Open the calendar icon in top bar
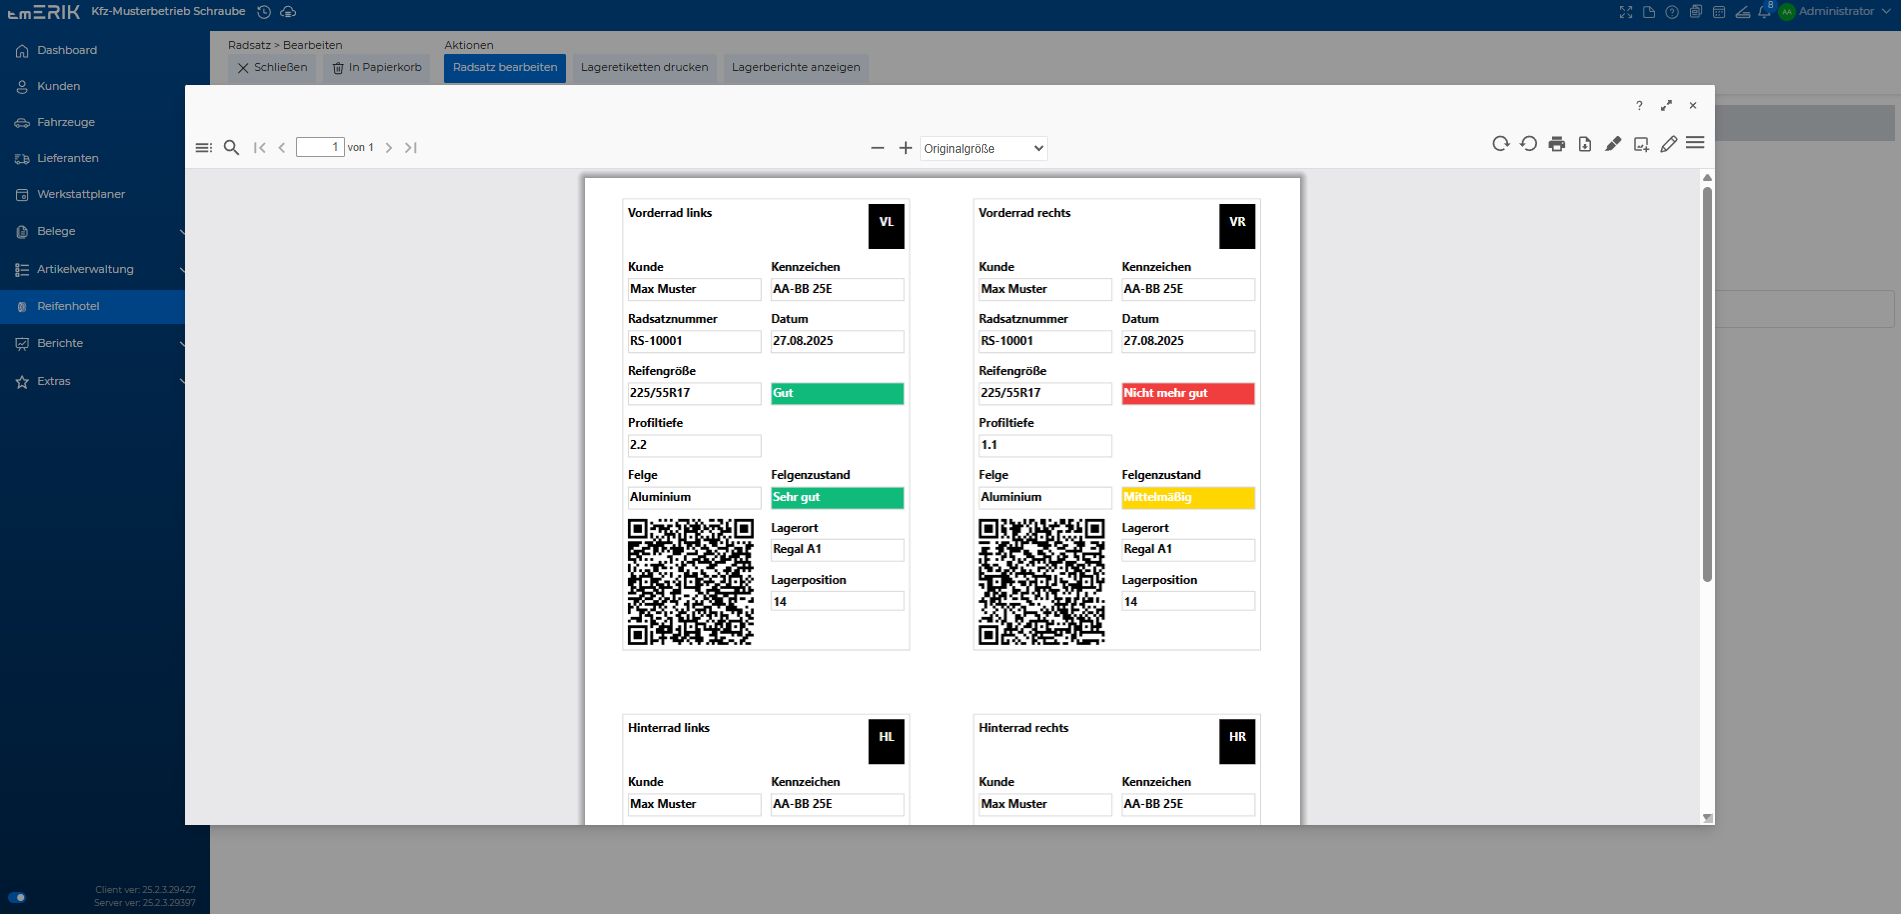The image size is (1901, 914). click(x=1719, y=12)
